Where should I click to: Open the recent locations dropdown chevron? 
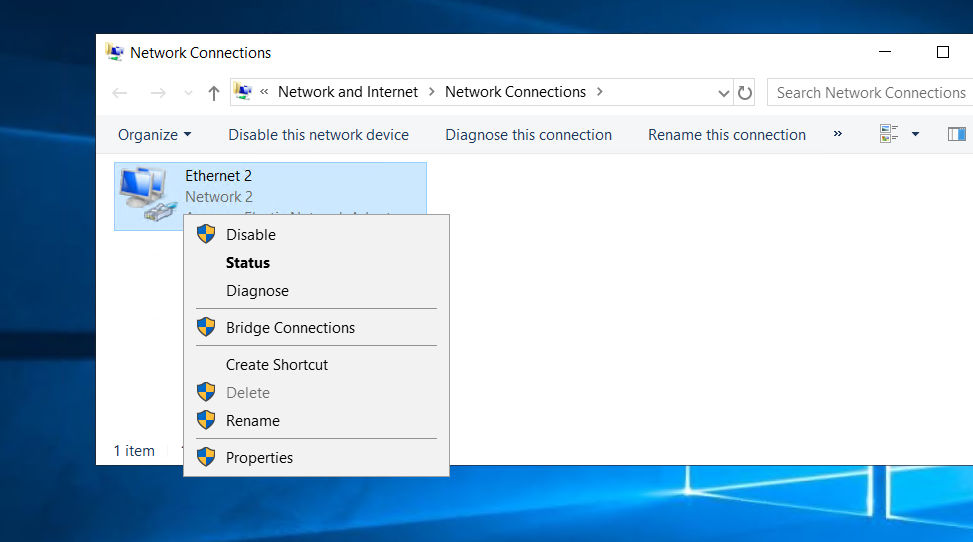pos(189,94)
